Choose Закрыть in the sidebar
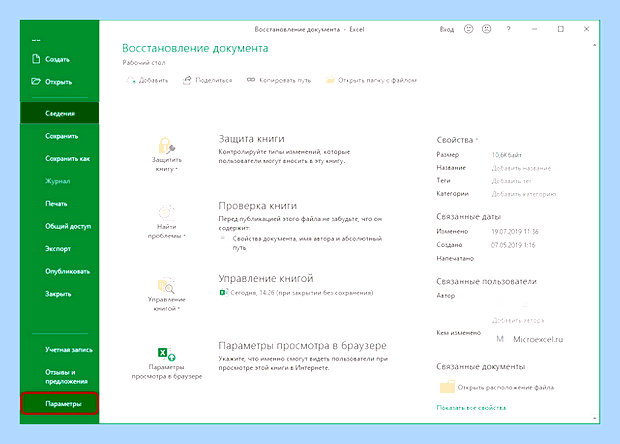The width and height of the screenshot is (620, 444). tap(60, 294)
